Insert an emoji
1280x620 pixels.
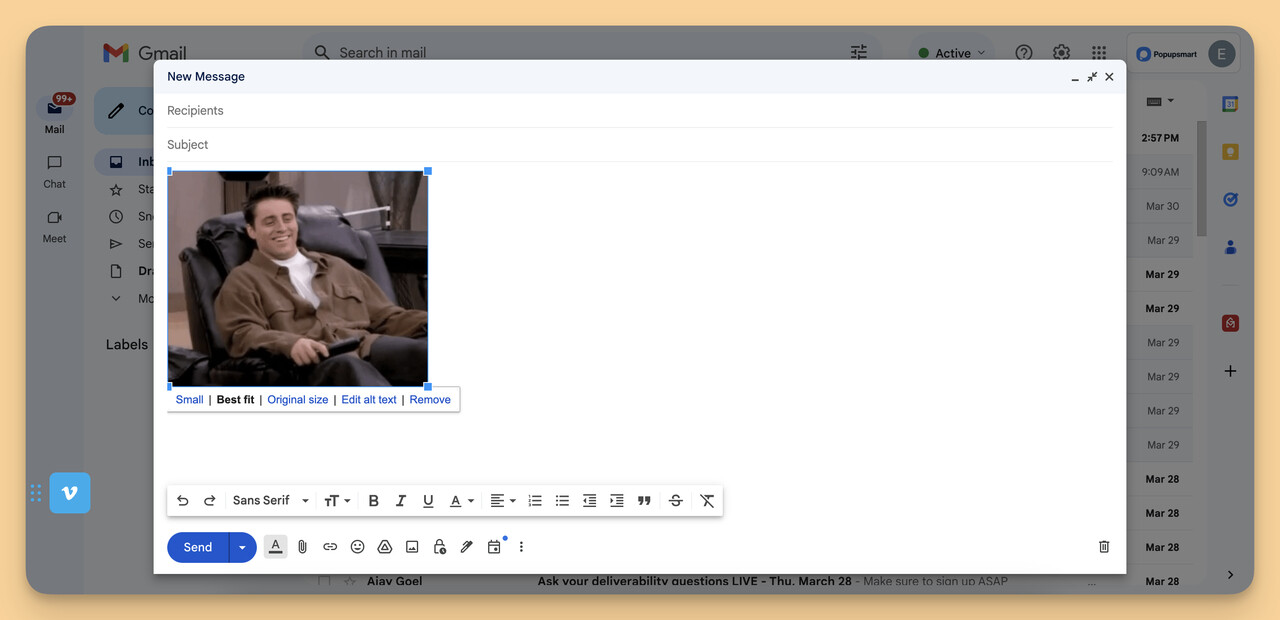click(357, 547)
